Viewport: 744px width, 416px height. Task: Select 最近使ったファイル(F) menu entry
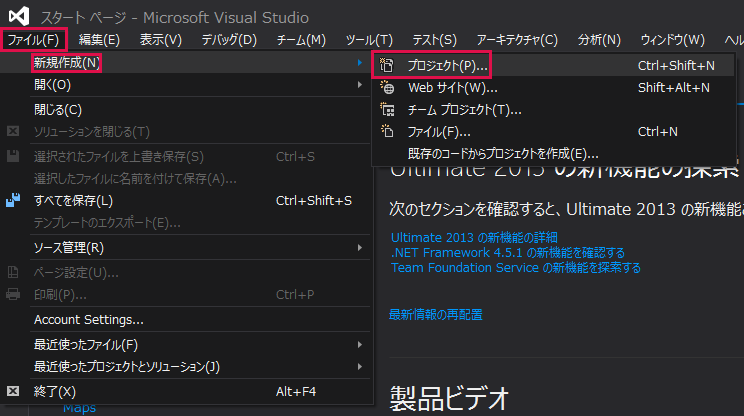(x=185, y=344)
